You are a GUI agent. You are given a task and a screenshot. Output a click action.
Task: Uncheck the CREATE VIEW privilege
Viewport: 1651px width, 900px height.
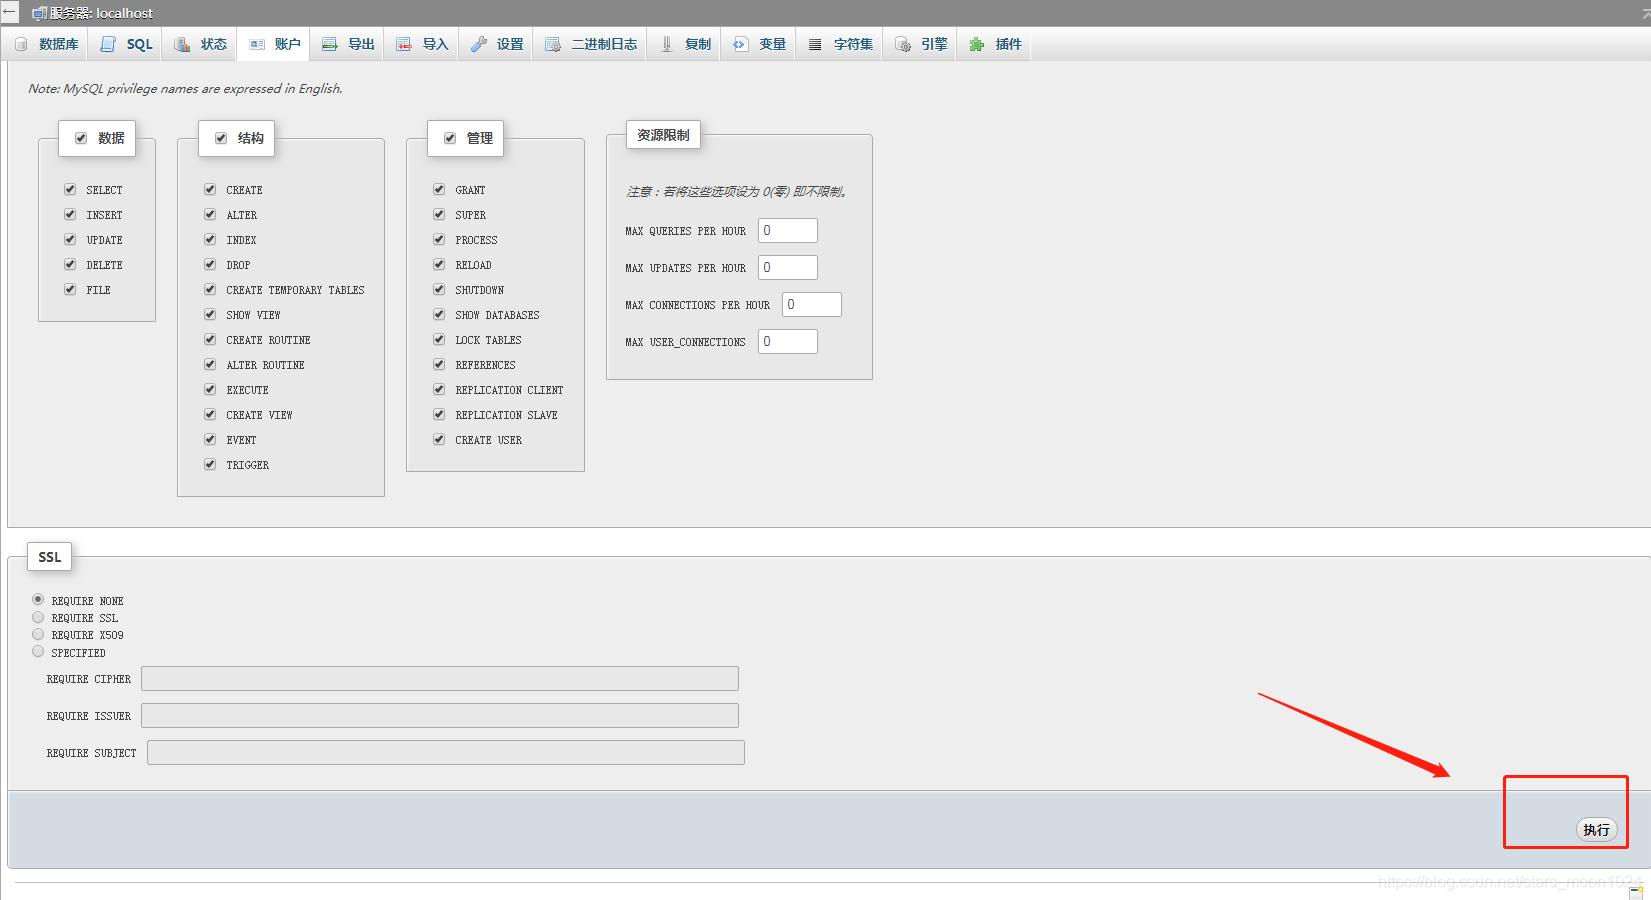[x=210, y=414]
